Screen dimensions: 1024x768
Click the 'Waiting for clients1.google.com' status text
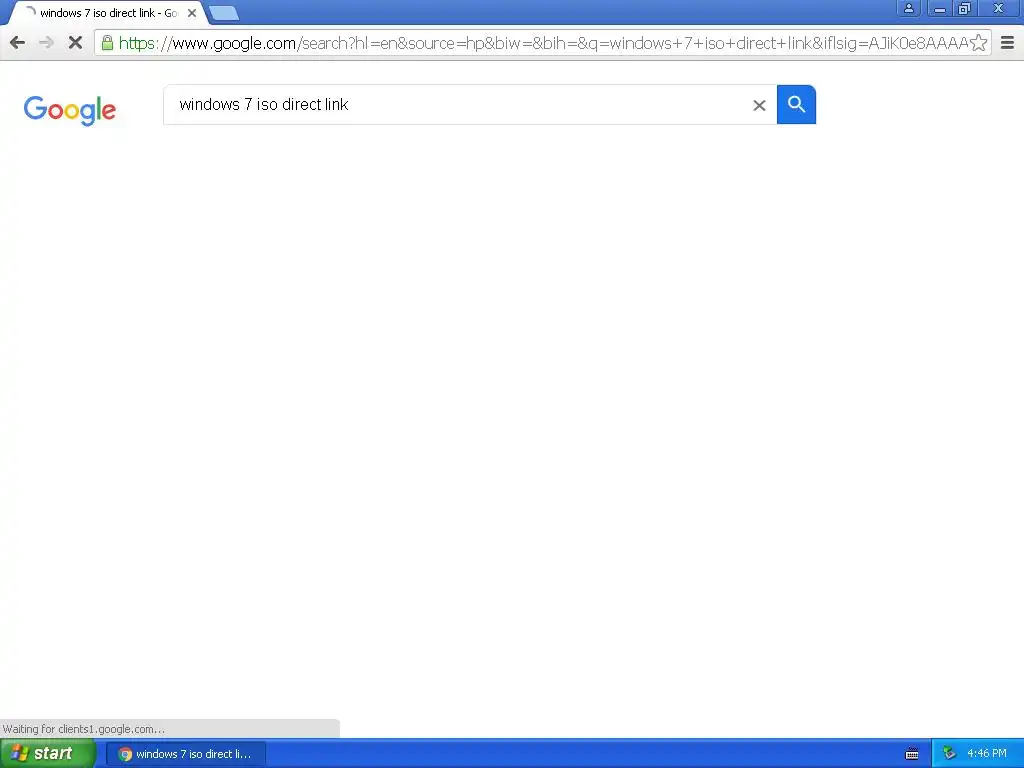84,729
